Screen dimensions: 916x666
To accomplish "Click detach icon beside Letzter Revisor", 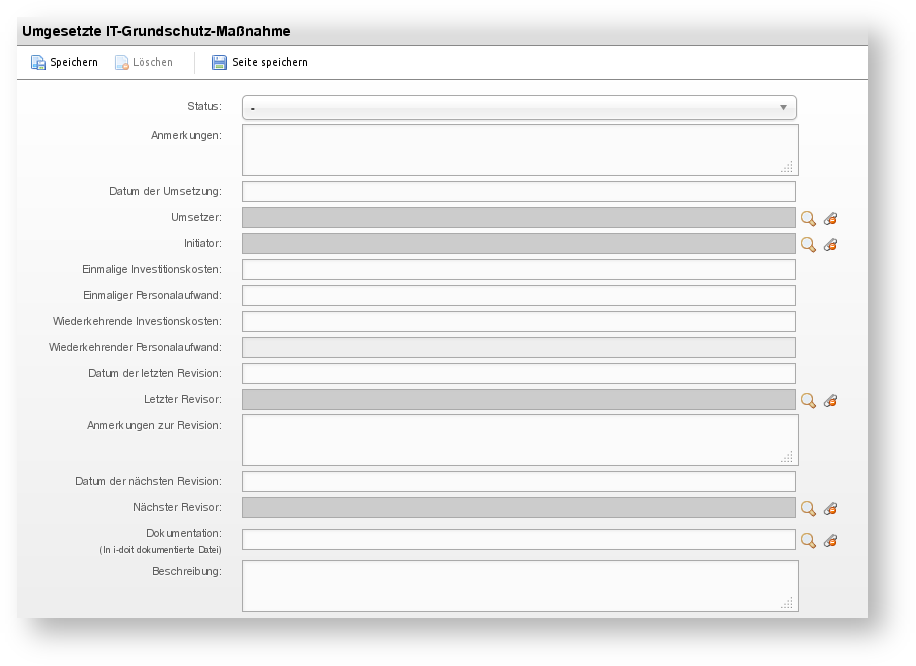I will tap(830, 400).
